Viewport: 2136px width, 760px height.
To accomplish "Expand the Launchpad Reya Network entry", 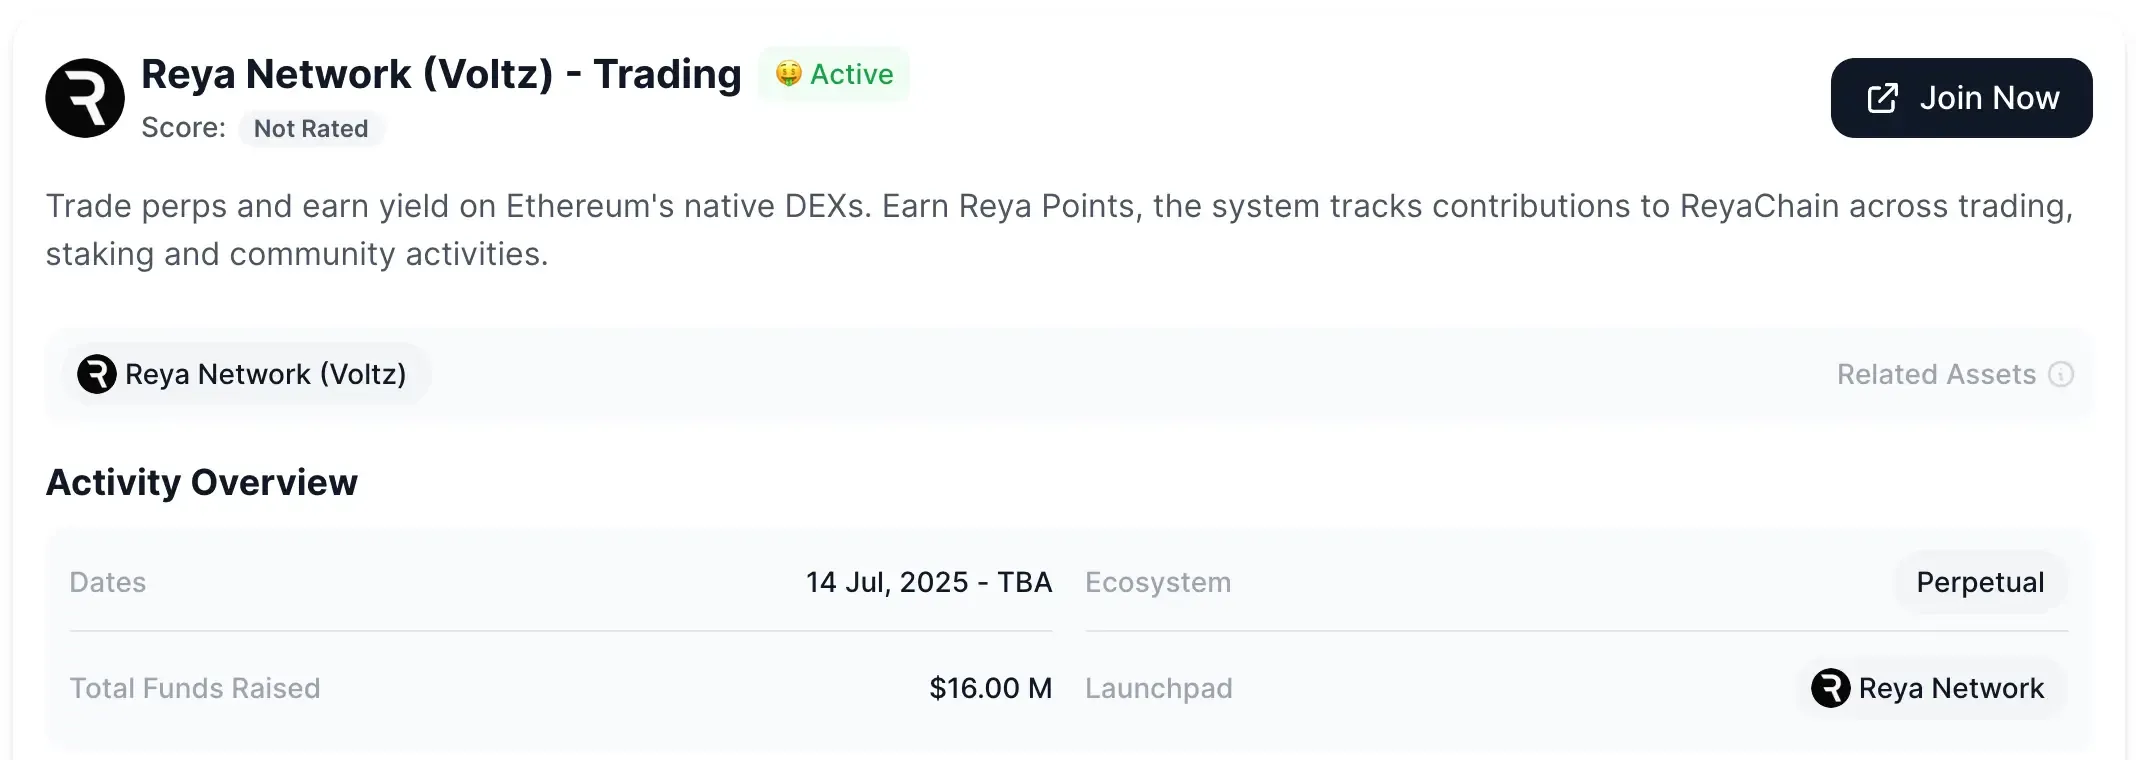I will click(1932, 688).
